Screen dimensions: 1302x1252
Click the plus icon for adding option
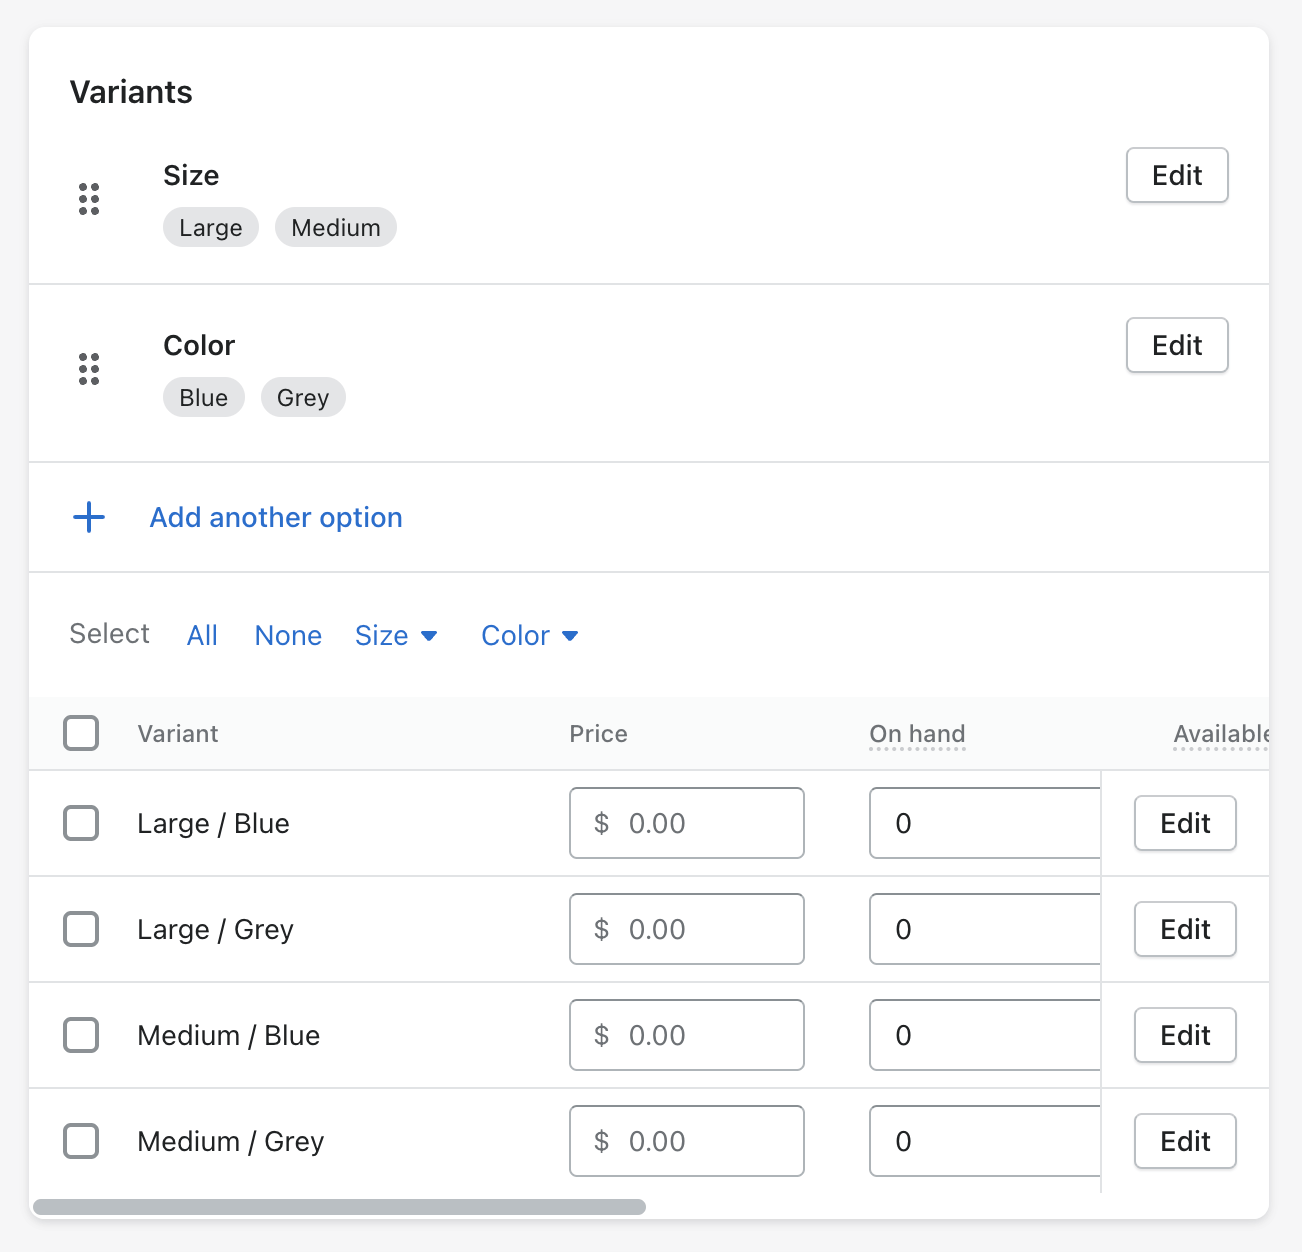(89, 517)
